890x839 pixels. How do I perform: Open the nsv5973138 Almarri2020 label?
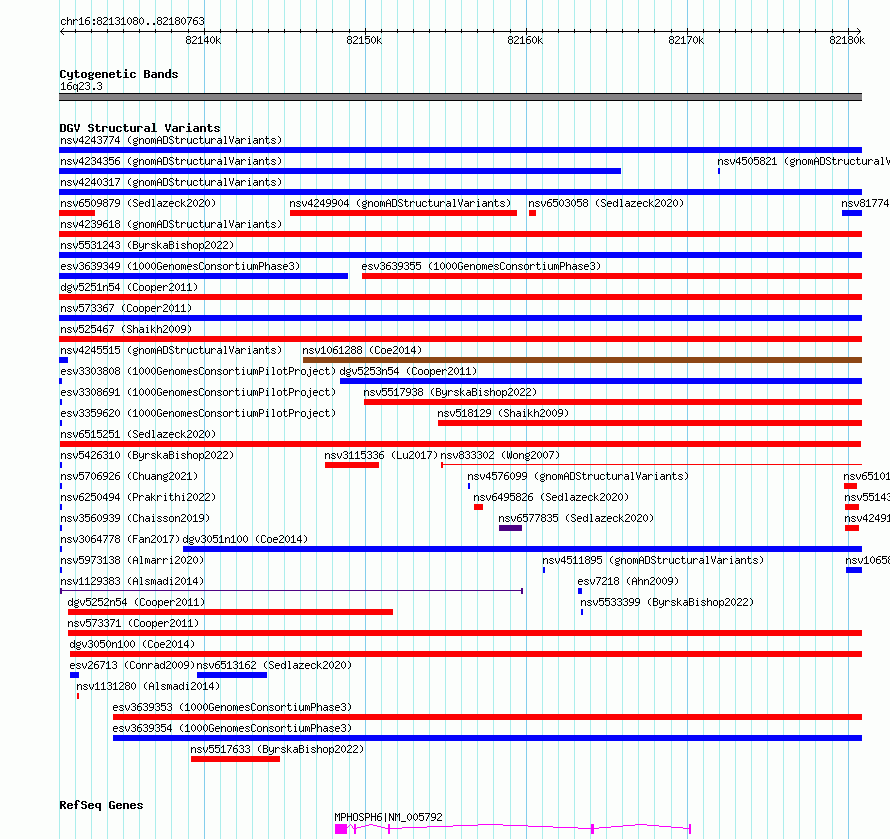click(132, 560)
